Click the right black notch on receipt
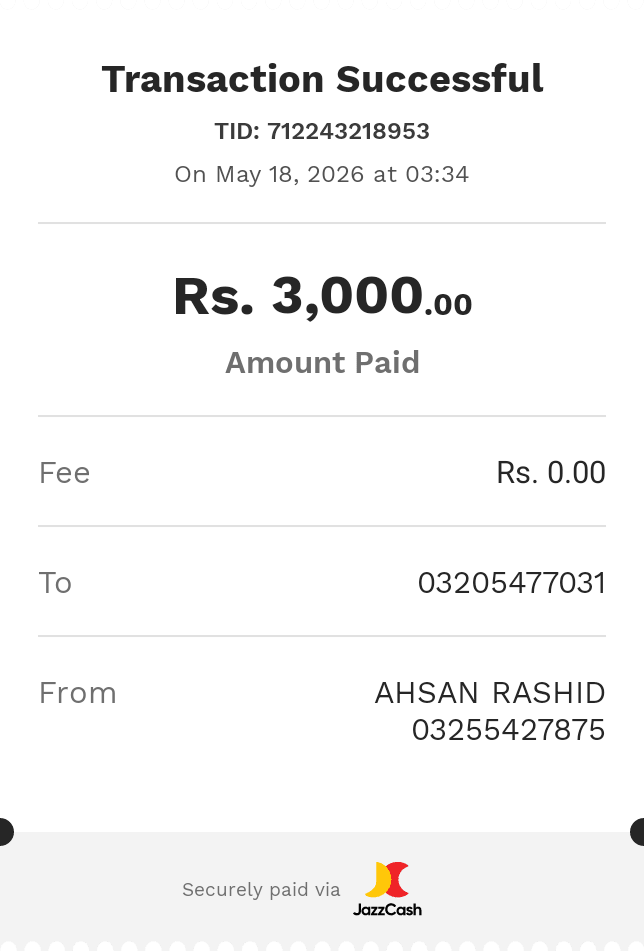Screen dimensions: 644x951 (637, 832)
